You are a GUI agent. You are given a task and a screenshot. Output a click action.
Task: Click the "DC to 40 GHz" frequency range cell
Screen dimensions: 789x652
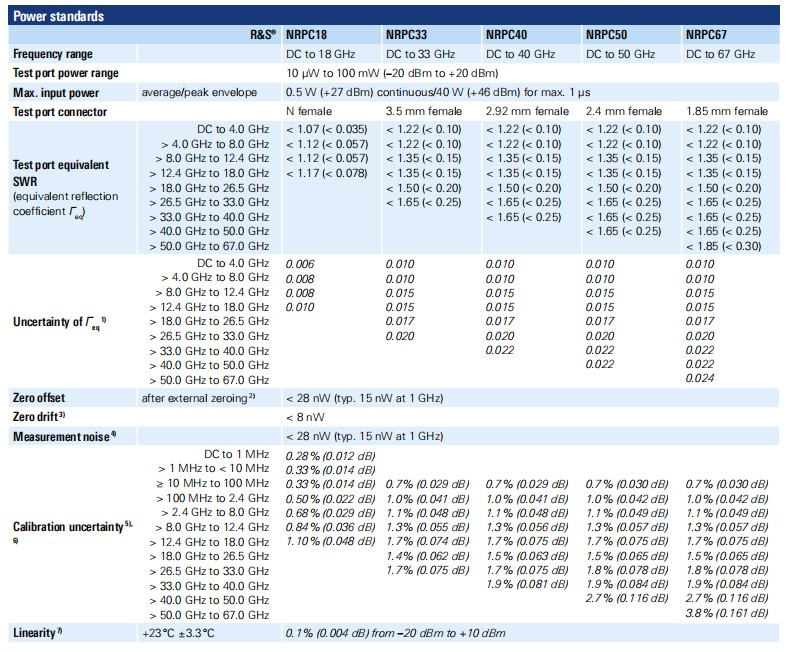tap(520, 54)
